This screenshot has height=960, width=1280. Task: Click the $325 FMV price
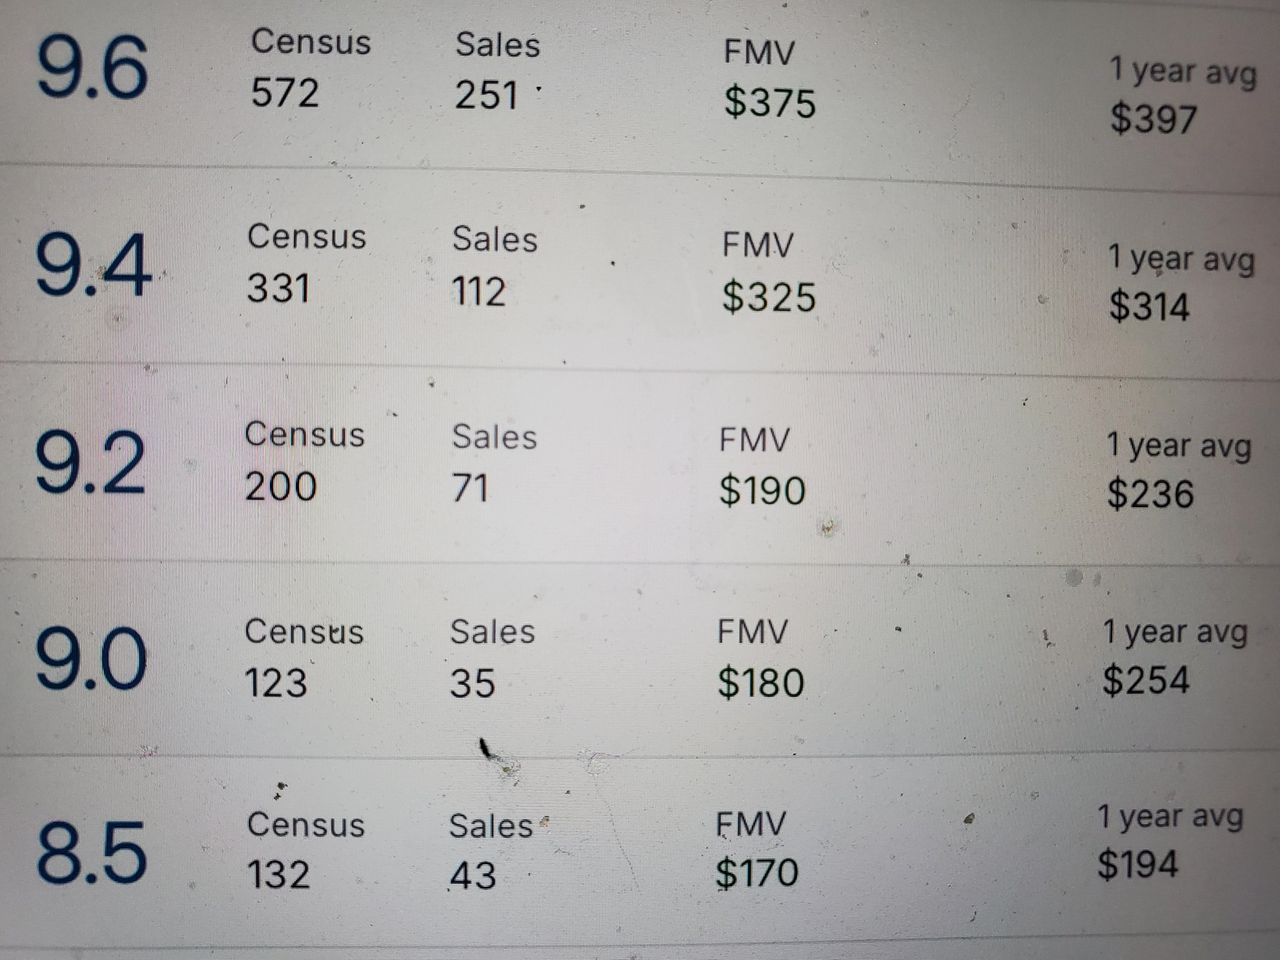coord(769,296)
